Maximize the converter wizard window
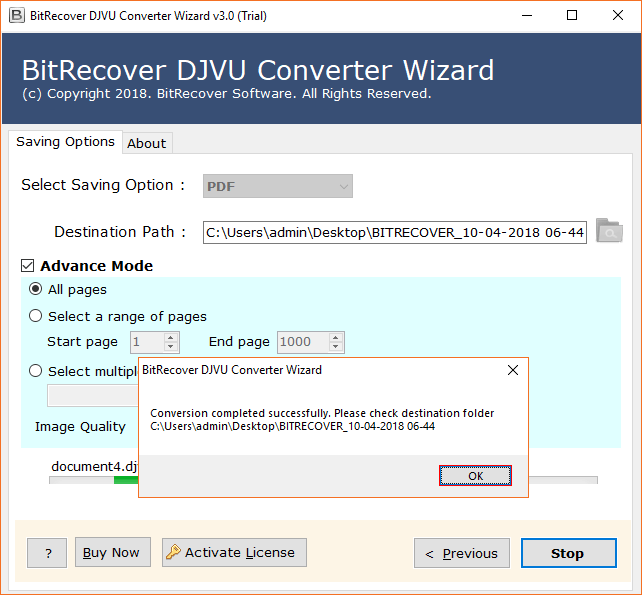642x595 pixels. (572, 16)
